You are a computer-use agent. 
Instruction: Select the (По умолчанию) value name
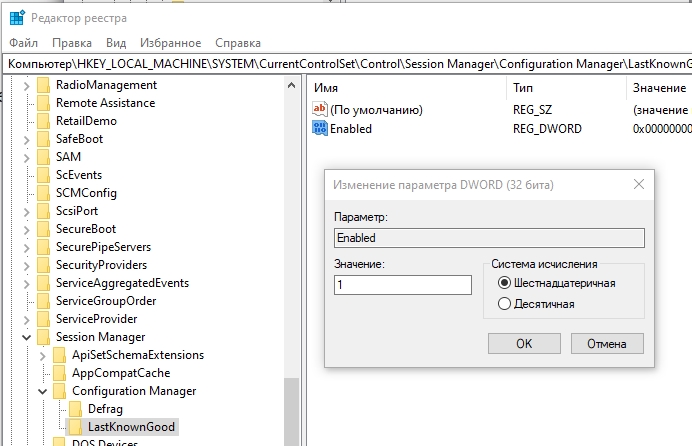point(376,110)
